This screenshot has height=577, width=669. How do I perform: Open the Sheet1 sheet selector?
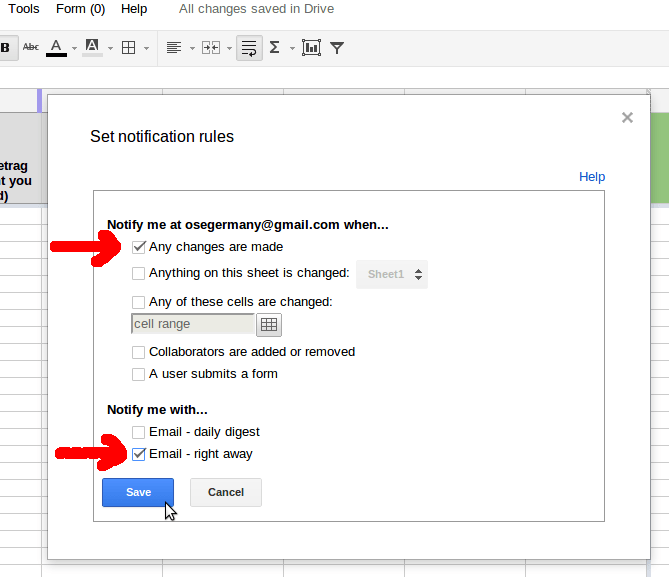click(392, 274)
